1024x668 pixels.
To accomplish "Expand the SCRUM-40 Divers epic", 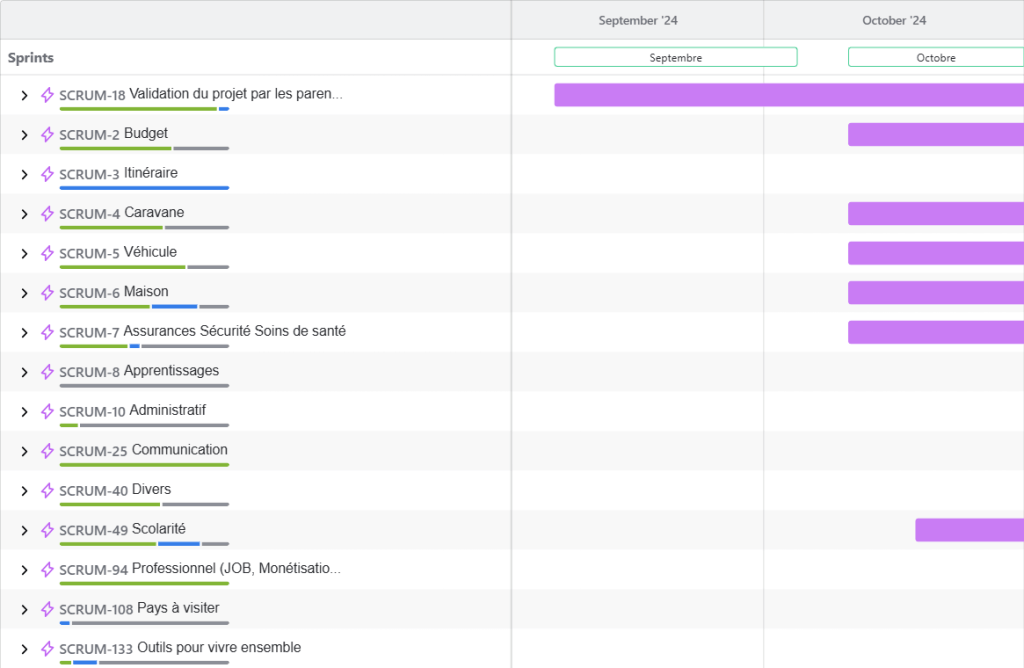I will coord(25,490).
